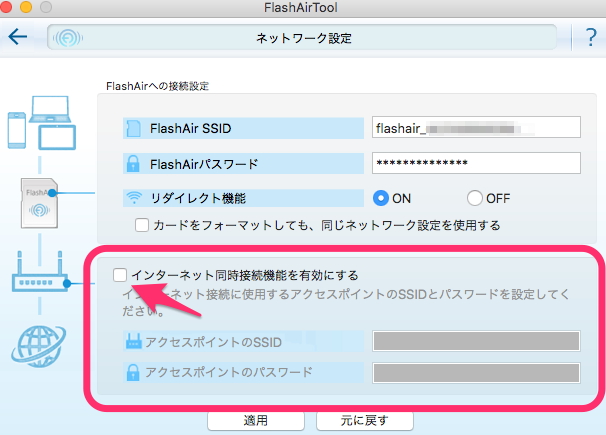Click the SD card icon beside FlashAir SSID
Screen dimensions: 606x435
coord(133,128)
